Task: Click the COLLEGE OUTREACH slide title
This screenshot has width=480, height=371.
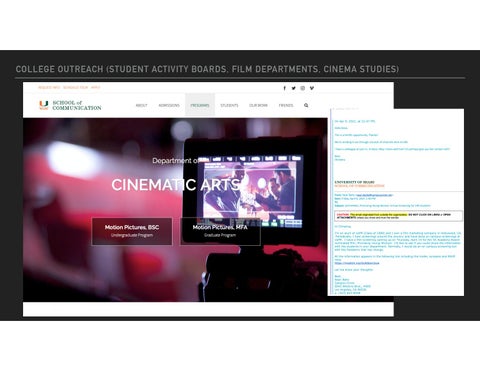Action: pos(207,69)
